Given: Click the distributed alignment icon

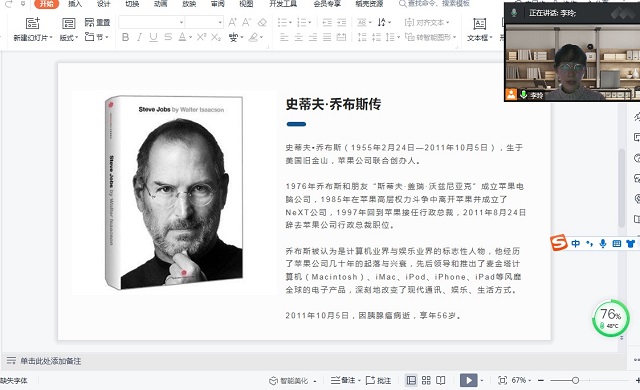Looking at the screenshot, I should (x=341, y=38).
